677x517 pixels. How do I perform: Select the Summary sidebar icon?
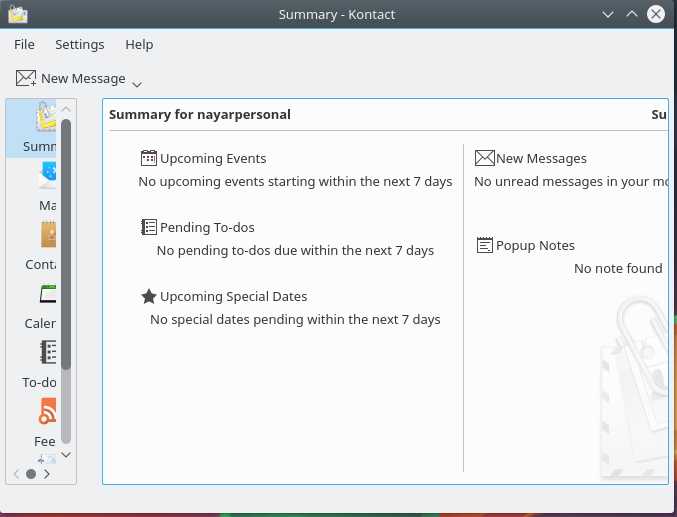click(46, 117)
